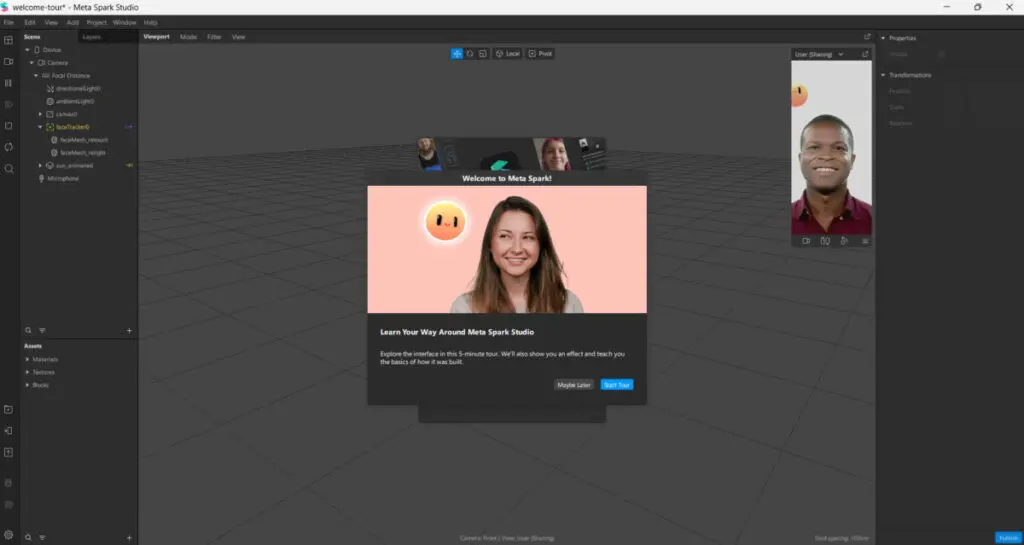Open the Project menu

tap(96, 22)
